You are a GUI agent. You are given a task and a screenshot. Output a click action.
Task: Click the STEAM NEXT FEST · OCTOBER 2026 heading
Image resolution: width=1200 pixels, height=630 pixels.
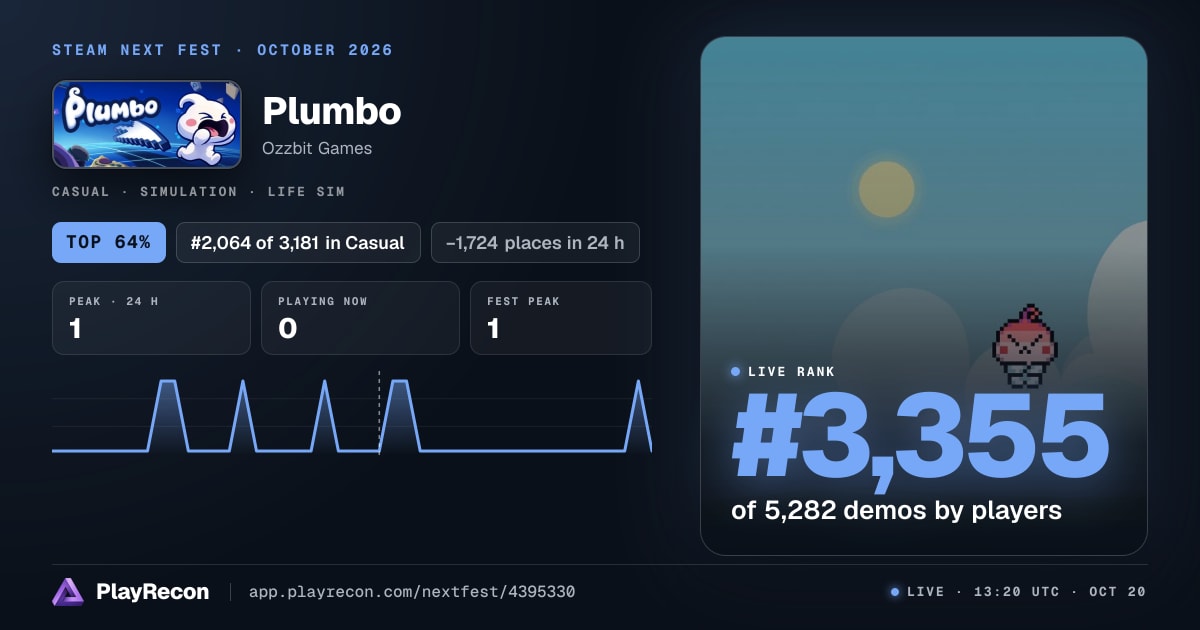click(x=223, y=50)
